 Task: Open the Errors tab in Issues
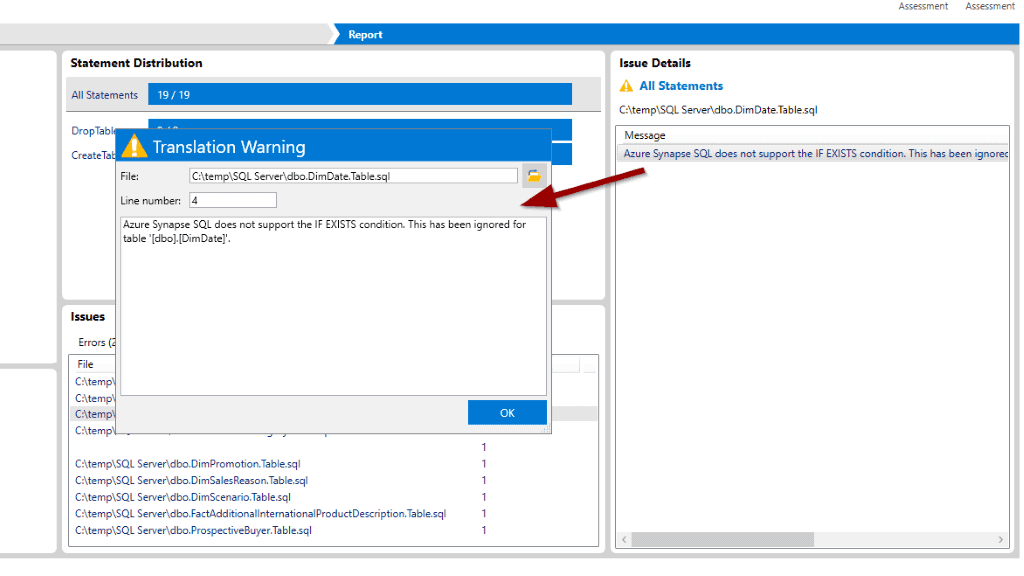(x=96, y=342)
